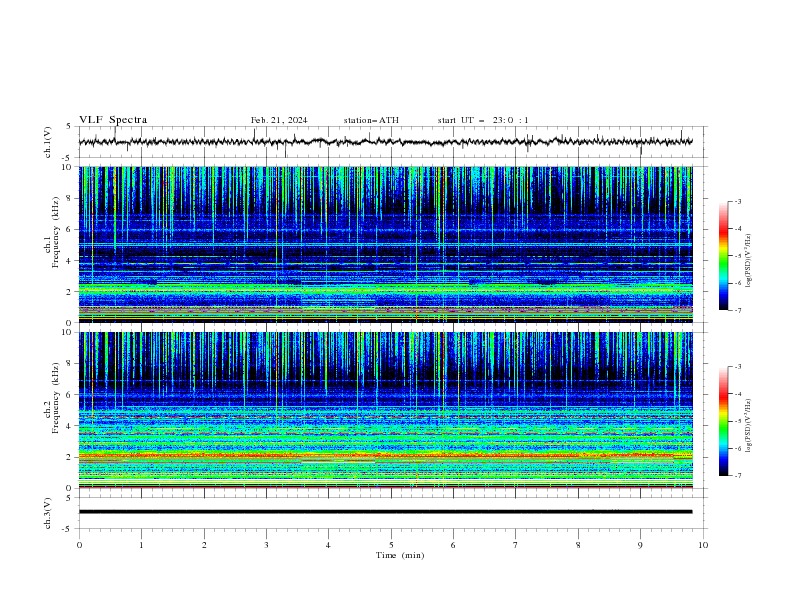Click the upper colorbar 'log(PSD)(V²/Hz)' label
The image size is (792, 612).
pyautogui.click(x=749, y=261)
